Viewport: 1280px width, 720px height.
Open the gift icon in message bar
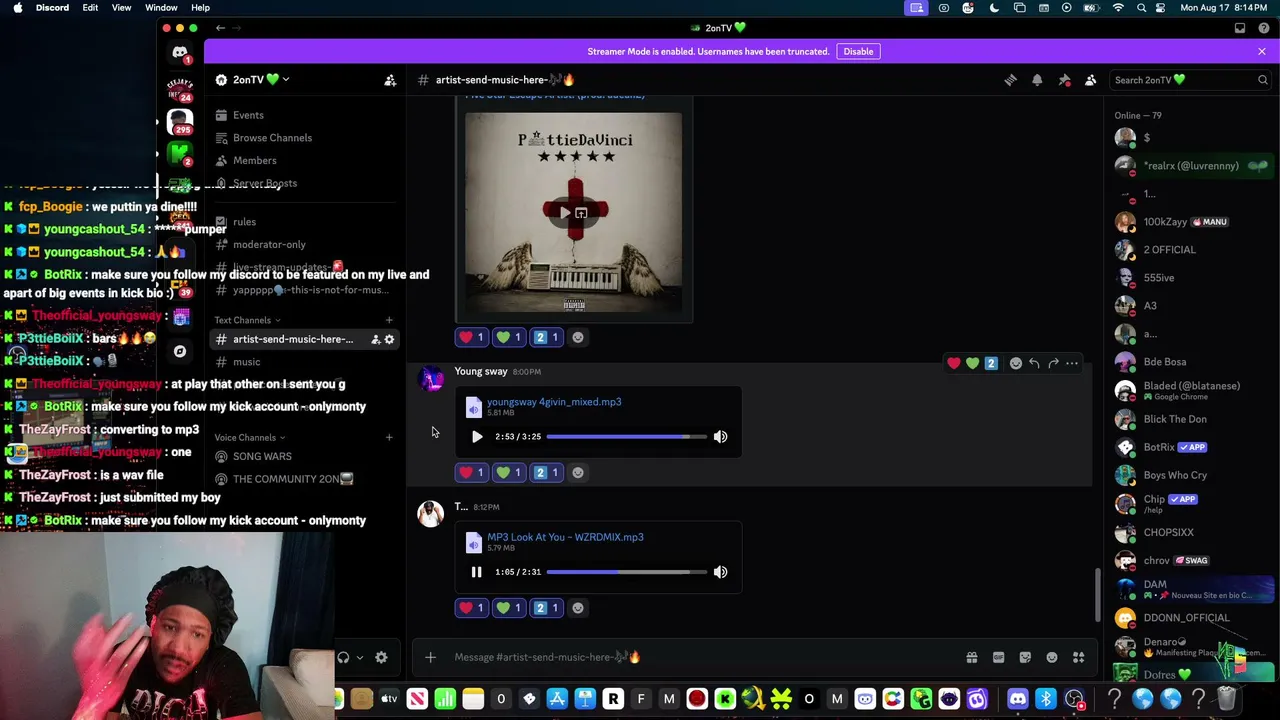(971, 657)
